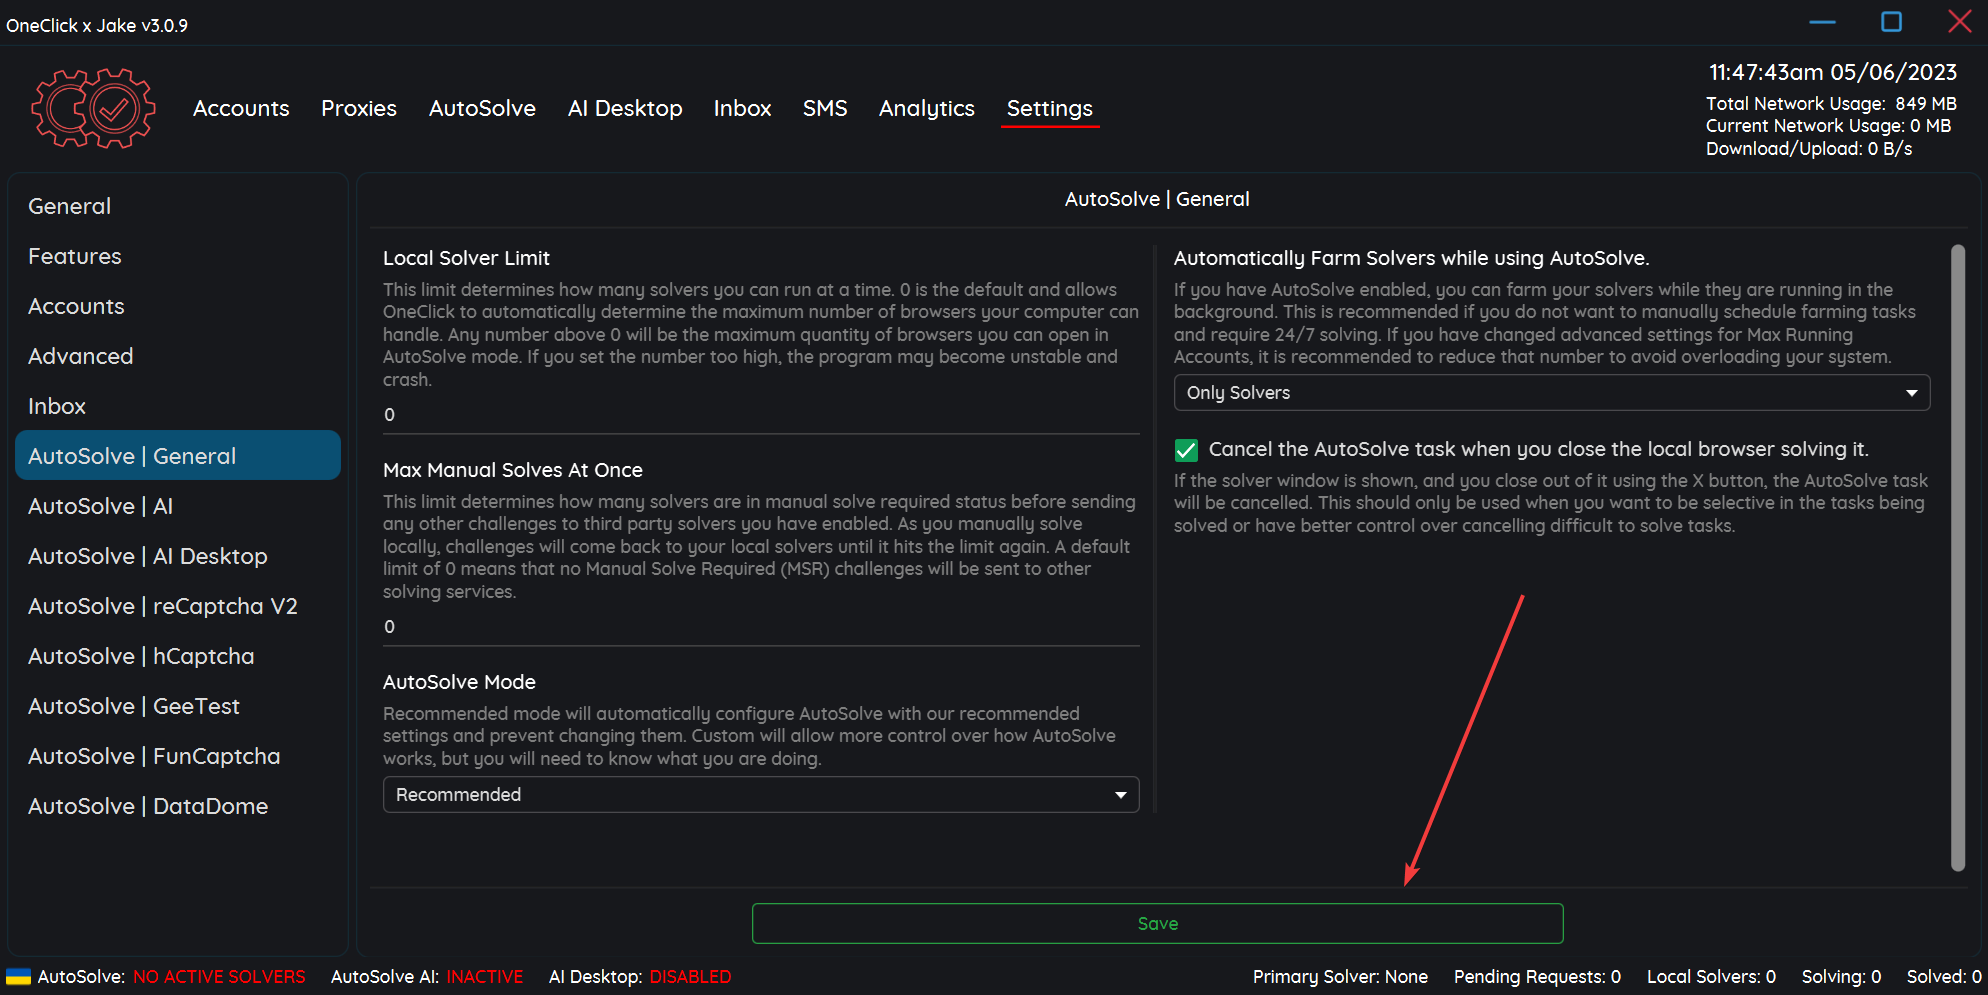The image size is (1988, 995).
Task: Click the OneClick gear logo icon
Action: point(93,108)
